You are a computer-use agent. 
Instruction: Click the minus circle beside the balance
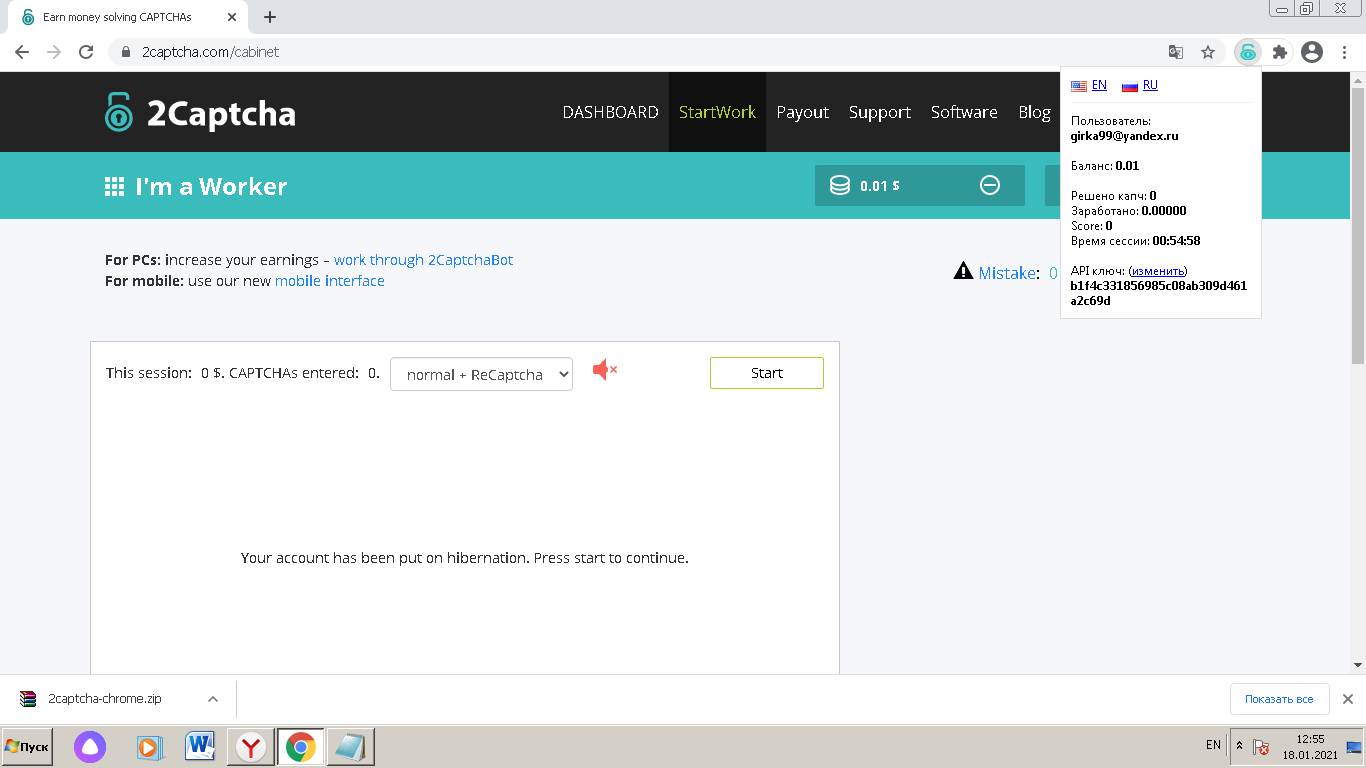tap(990, 185)
